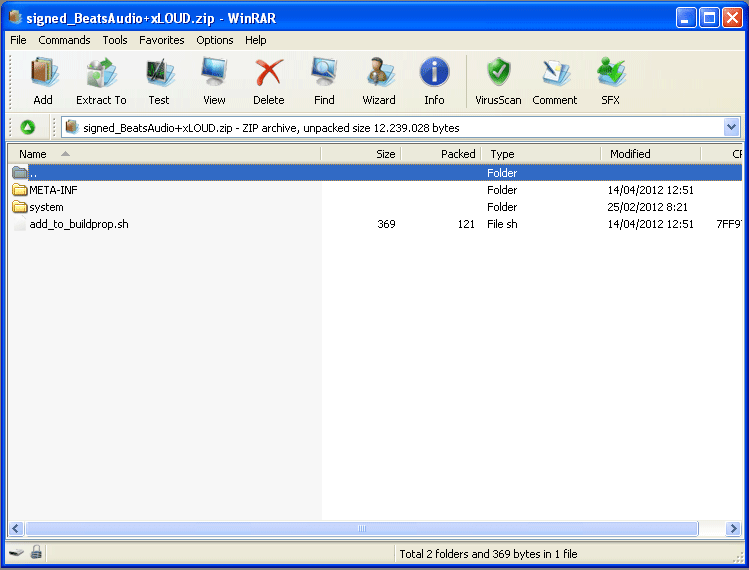Image resolution: width=749 pixels, height=570 pixels.
Task: Open the Options menu
Action: pos(214,40)
